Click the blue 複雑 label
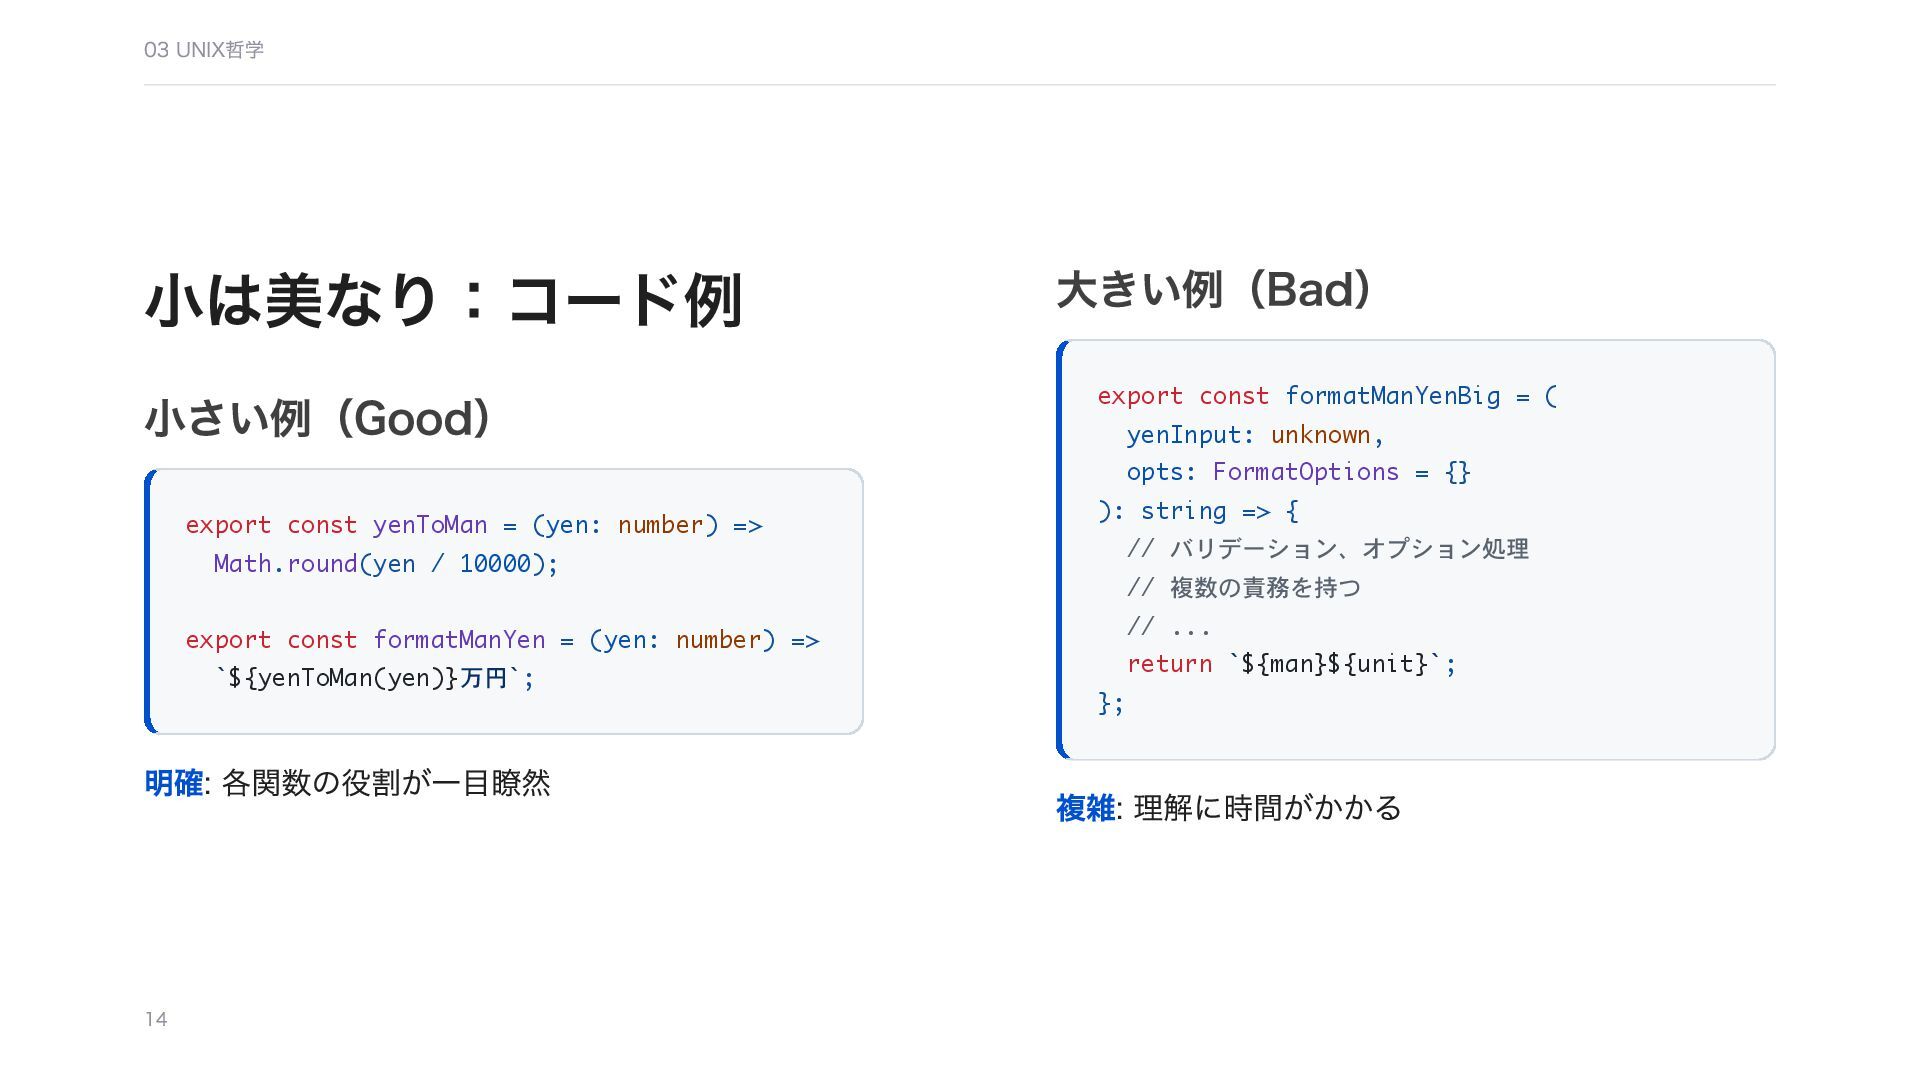 click(x=1085, y=808)
